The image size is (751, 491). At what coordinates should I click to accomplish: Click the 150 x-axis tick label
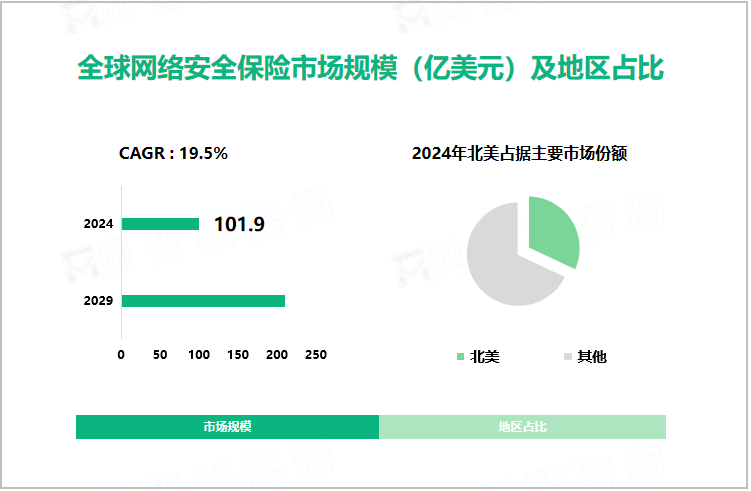pos(238,354)
